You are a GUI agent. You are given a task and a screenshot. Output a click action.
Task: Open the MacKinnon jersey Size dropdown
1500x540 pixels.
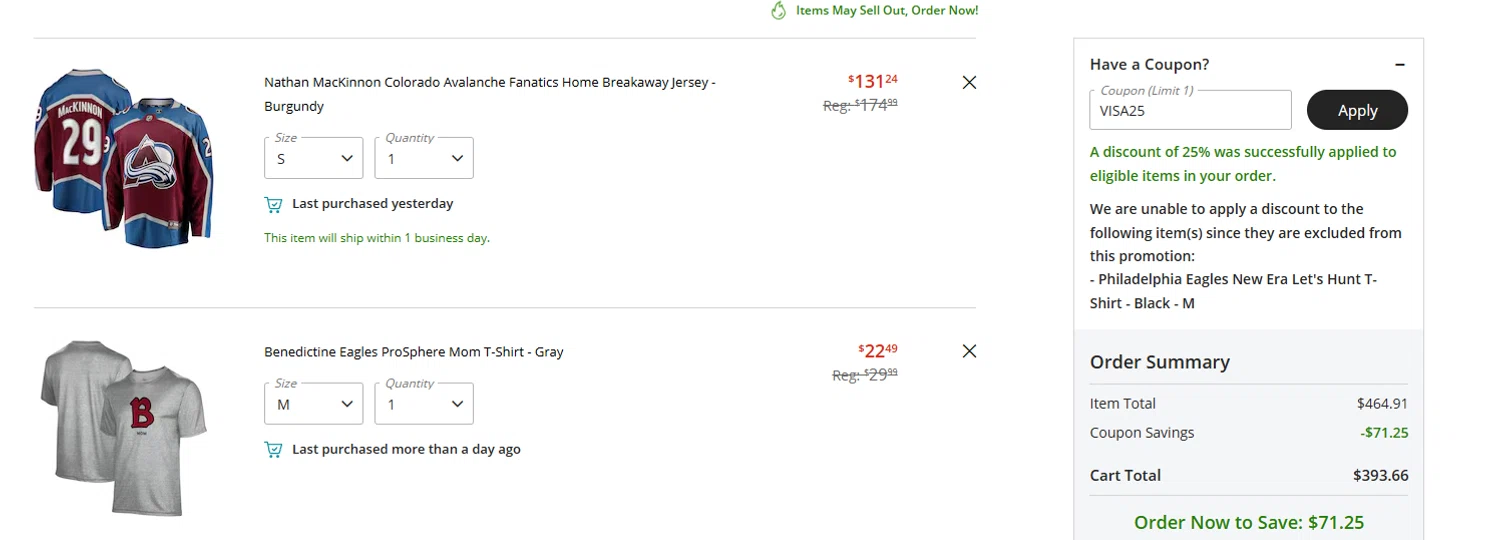[313, 158]
